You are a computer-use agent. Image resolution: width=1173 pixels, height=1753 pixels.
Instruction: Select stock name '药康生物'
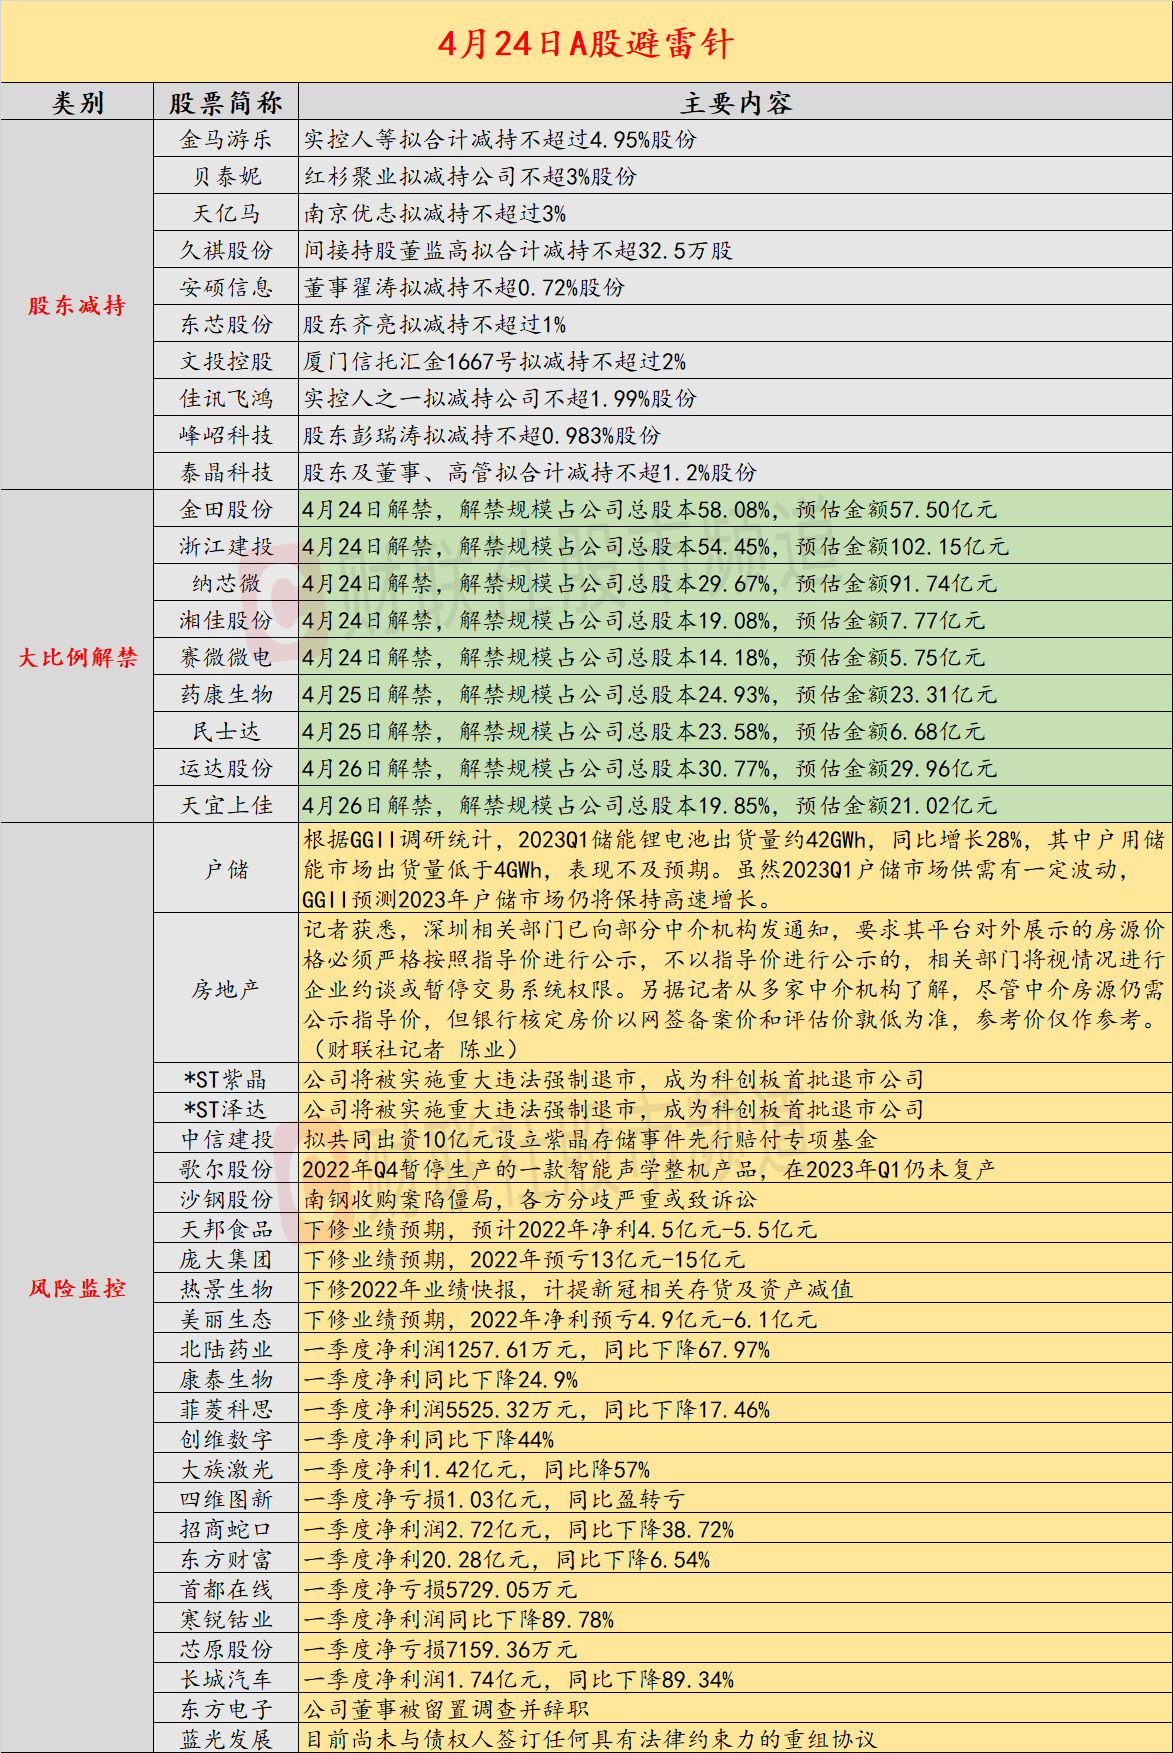click(226, 694)
